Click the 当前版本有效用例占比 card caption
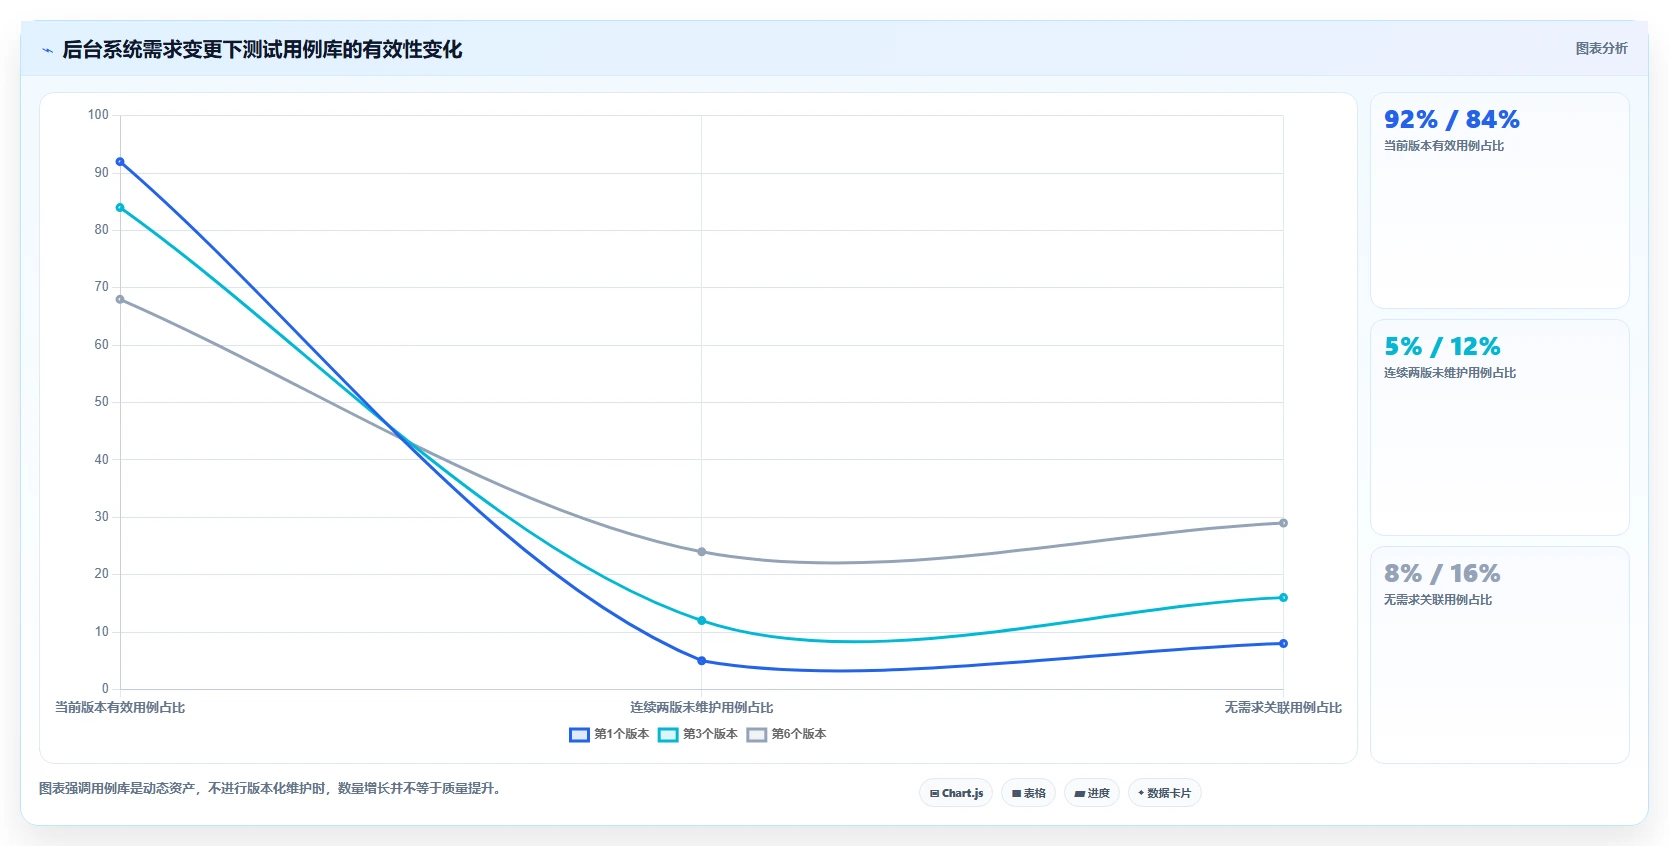Screen dimensions: 1669x846 (x=1444, y=146)
